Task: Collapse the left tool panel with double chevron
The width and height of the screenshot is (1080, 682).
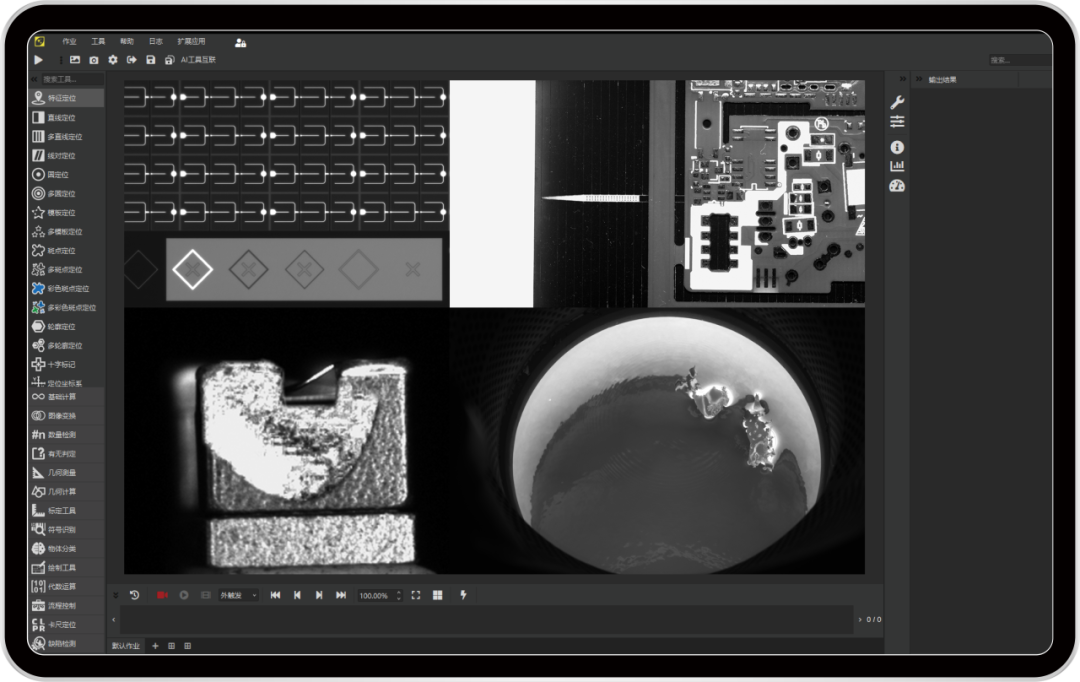Action: [x=34, y=79]
